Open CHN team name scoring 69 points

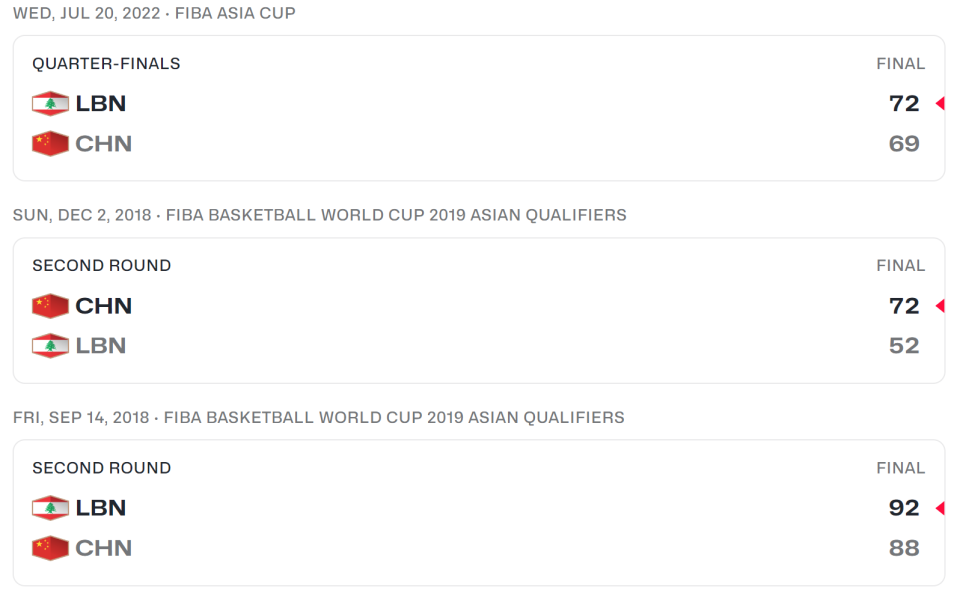(103, 143)
